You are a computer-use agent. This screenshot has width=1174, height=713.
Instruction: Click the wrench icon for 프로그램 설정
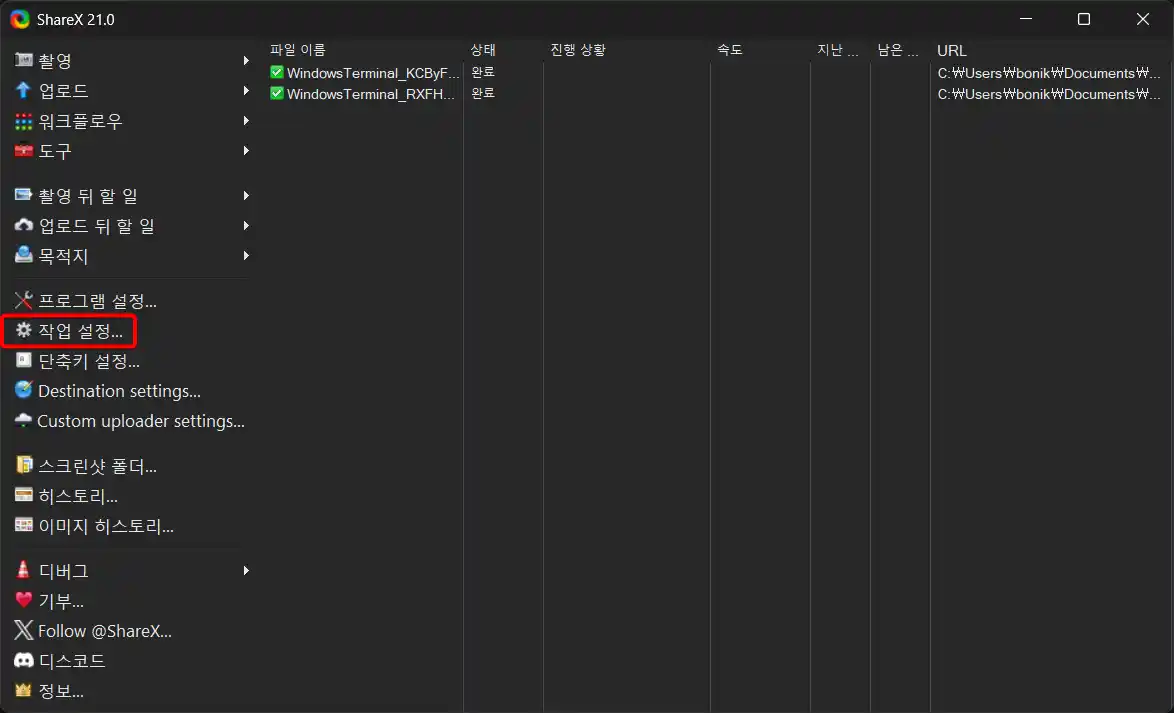point(24,301)
